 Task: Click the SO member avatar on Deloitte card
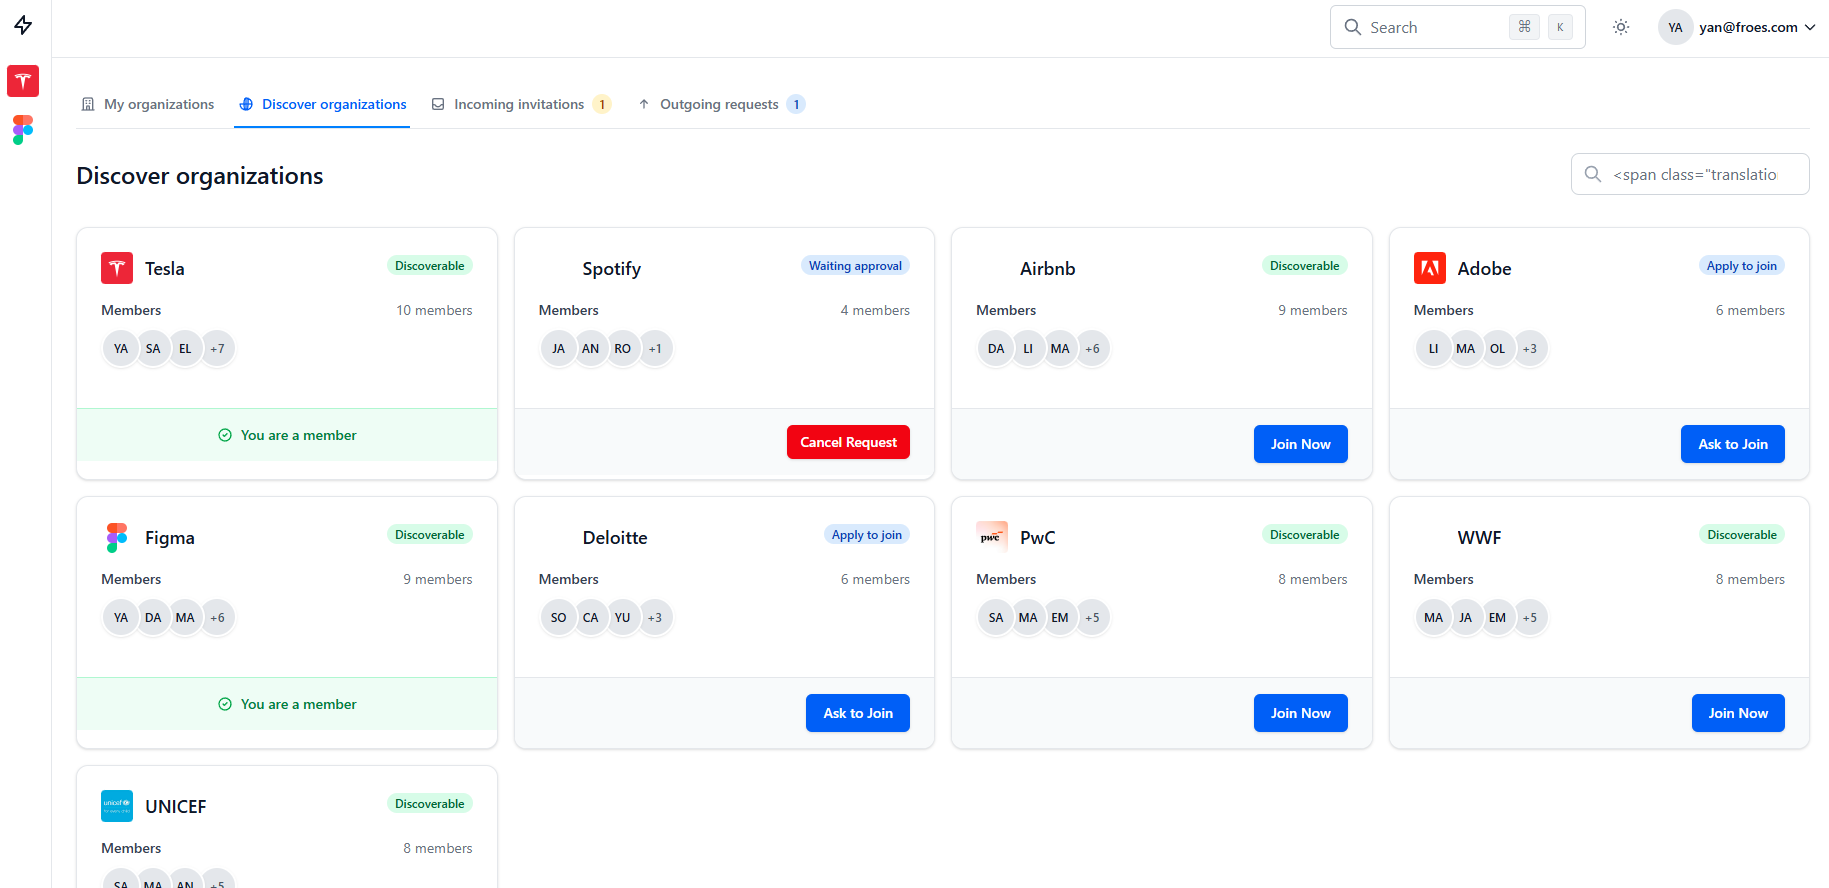tap(559, 618)
